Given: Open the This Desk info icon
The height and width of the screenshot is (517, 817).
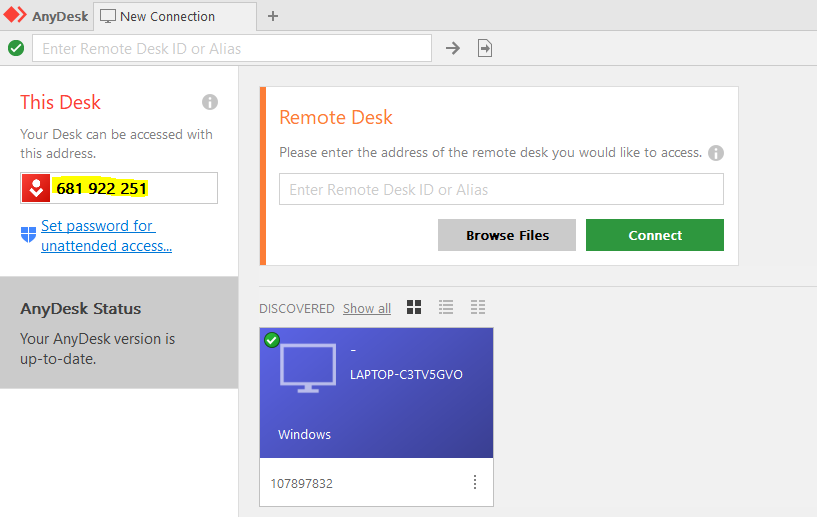Looking at the screenshot, I should (x=209, y=102).
